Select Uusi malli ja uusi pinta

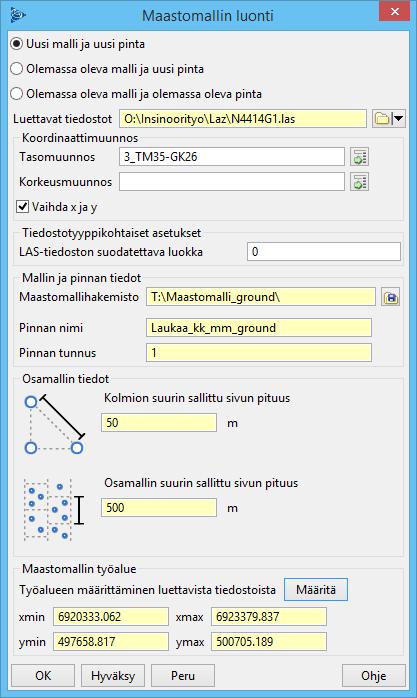[16, 44]
